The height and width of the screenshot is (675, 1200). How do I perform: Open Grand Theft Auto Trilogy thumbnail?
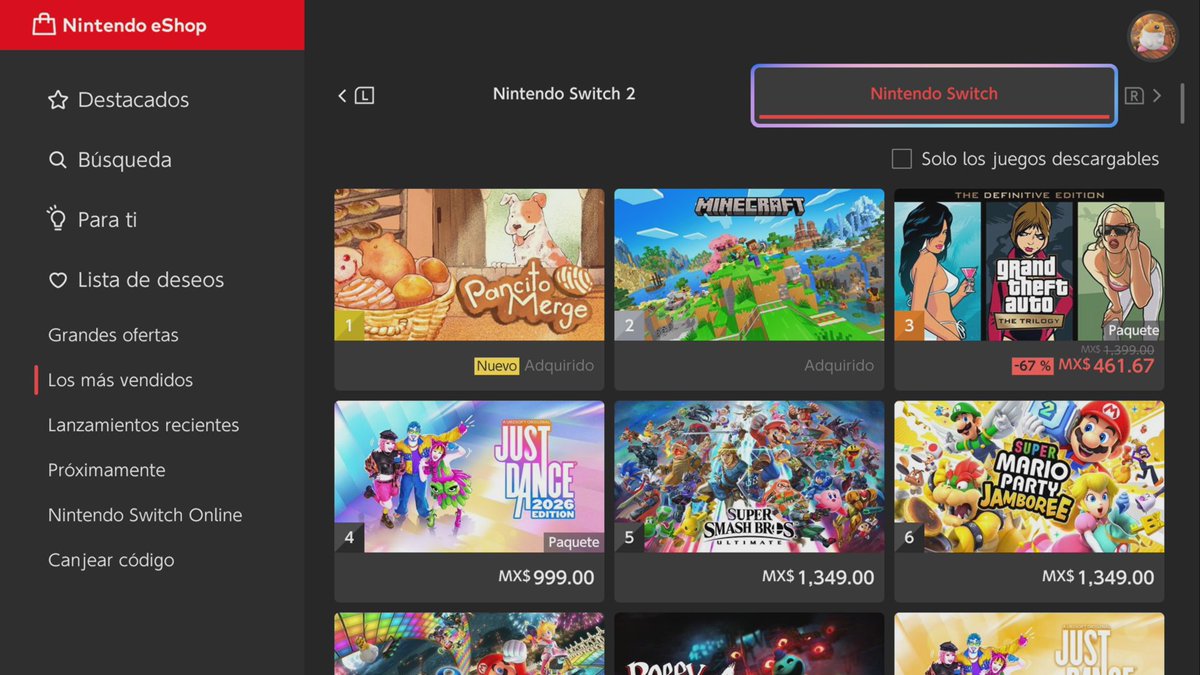[1029, 265]
